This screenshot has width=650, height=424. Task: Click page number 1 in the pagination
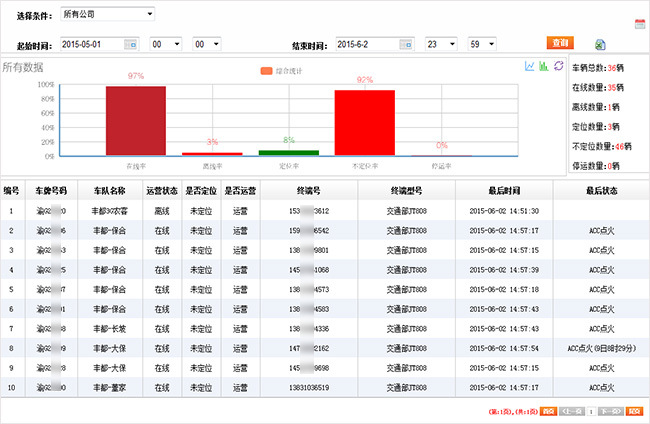click(592, 411)
